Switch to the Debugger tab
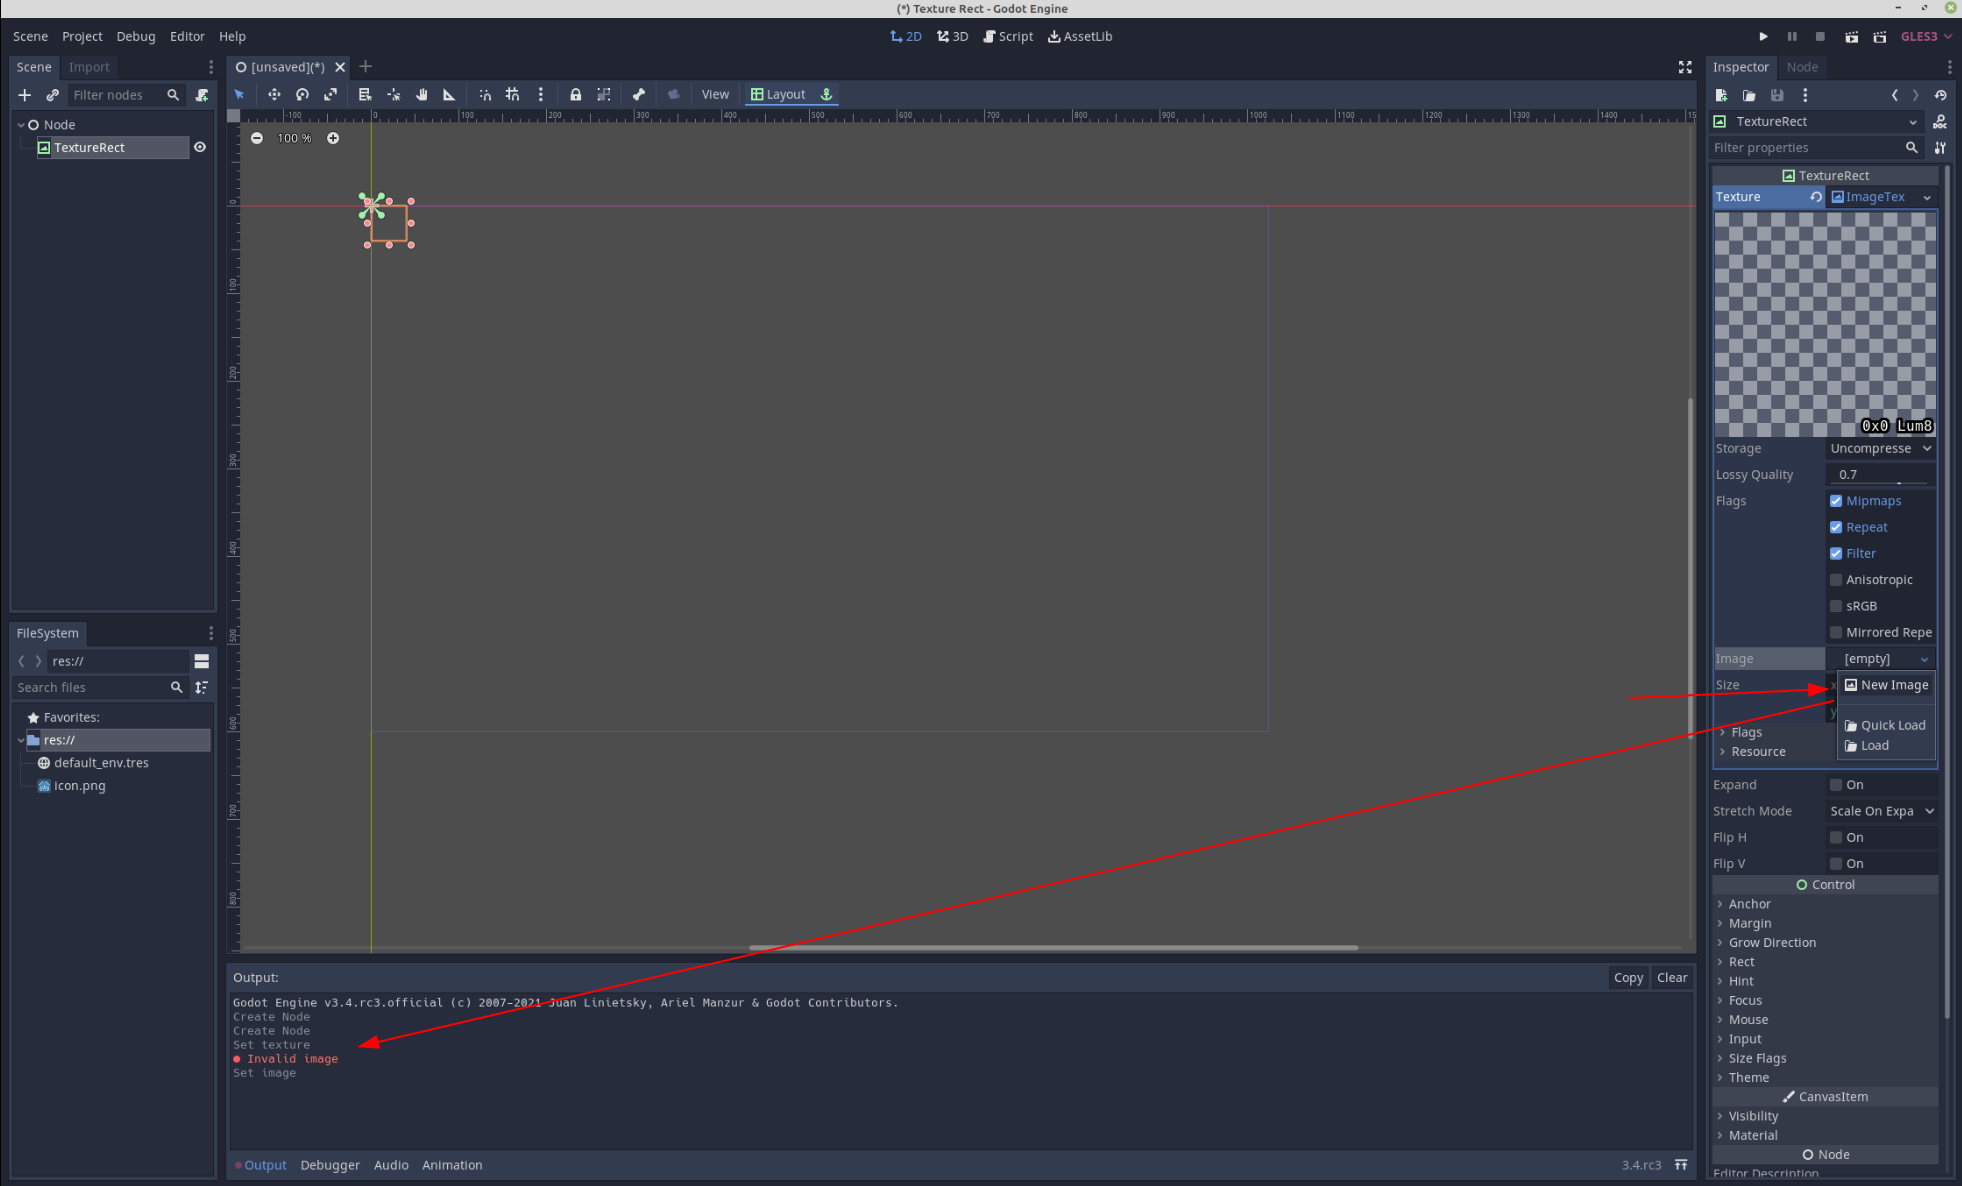1962x1186 pixels. click(x=330, y=1164)
